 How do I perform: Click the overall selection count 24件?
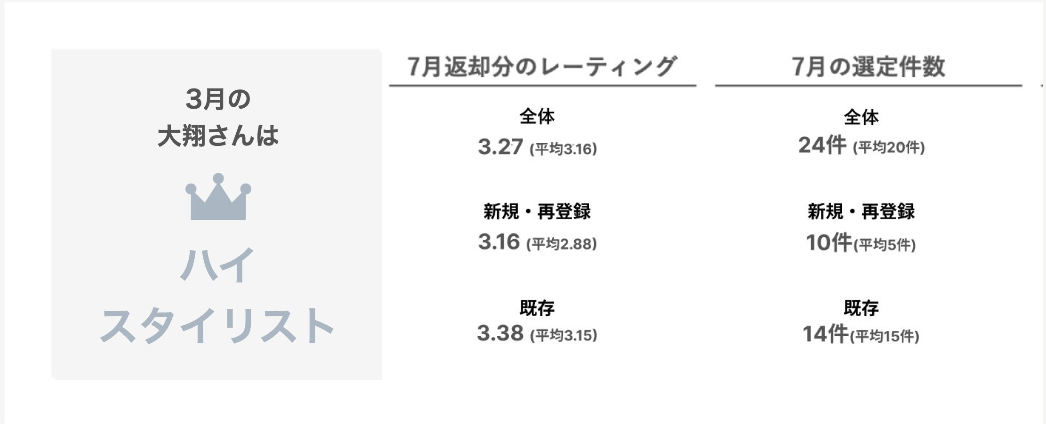coord(822,147)
